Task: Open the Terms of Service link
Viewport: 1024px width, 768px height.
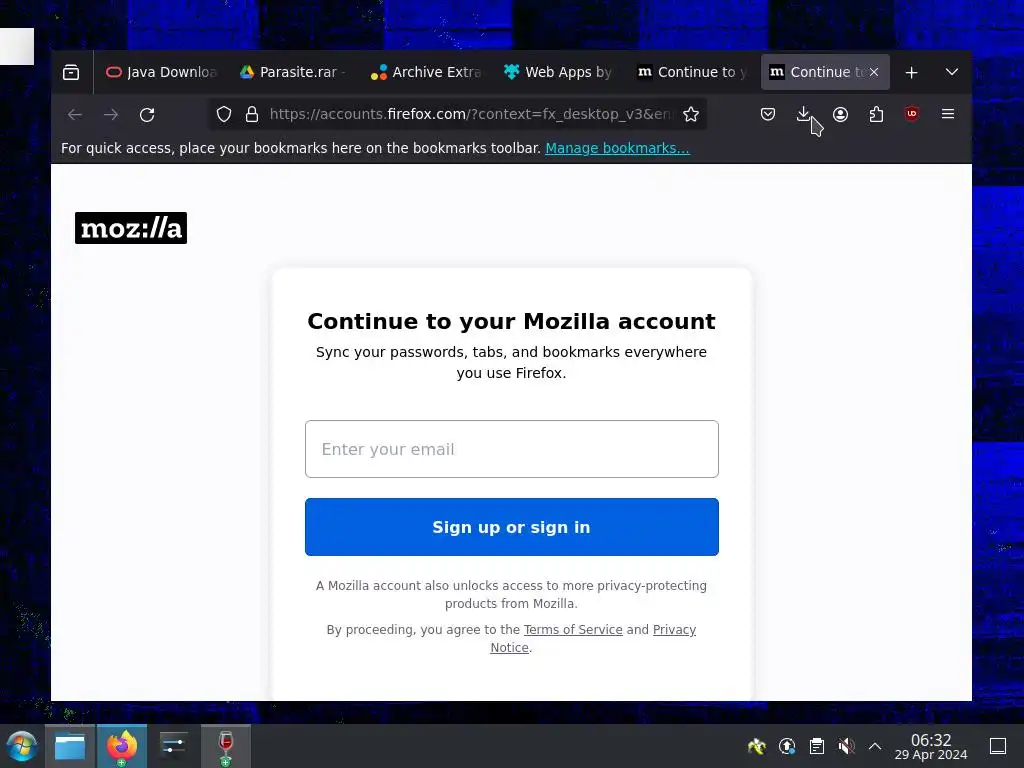Action: pyautogui.click(x=573, y=630)
